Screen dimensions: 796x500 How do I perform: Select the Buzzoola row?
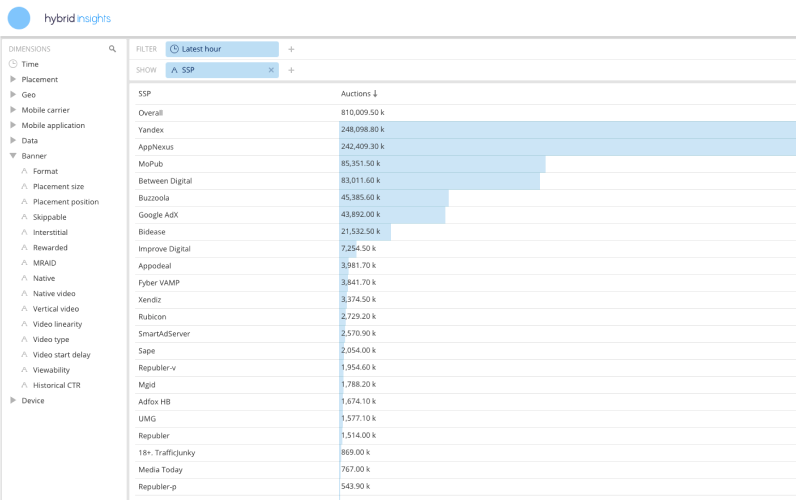click(466, 198)
